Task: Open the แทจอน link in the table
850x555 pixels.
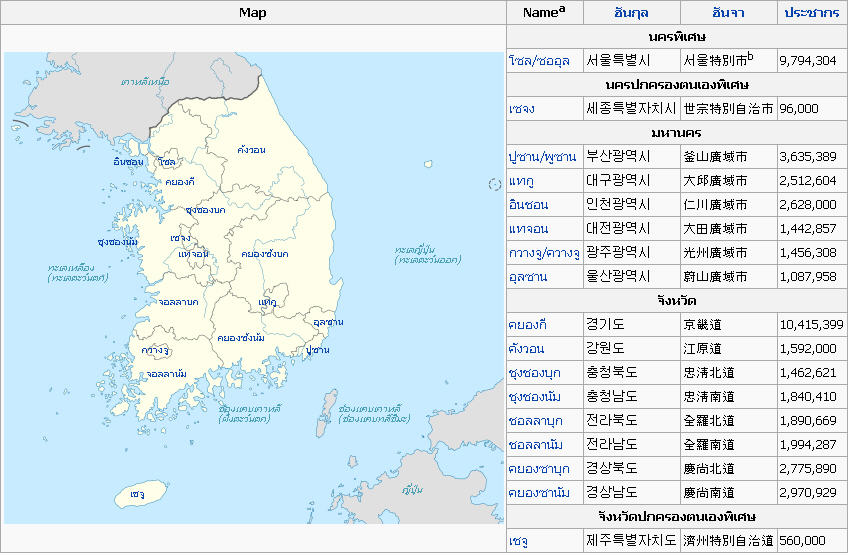Action: coord(529,229)
